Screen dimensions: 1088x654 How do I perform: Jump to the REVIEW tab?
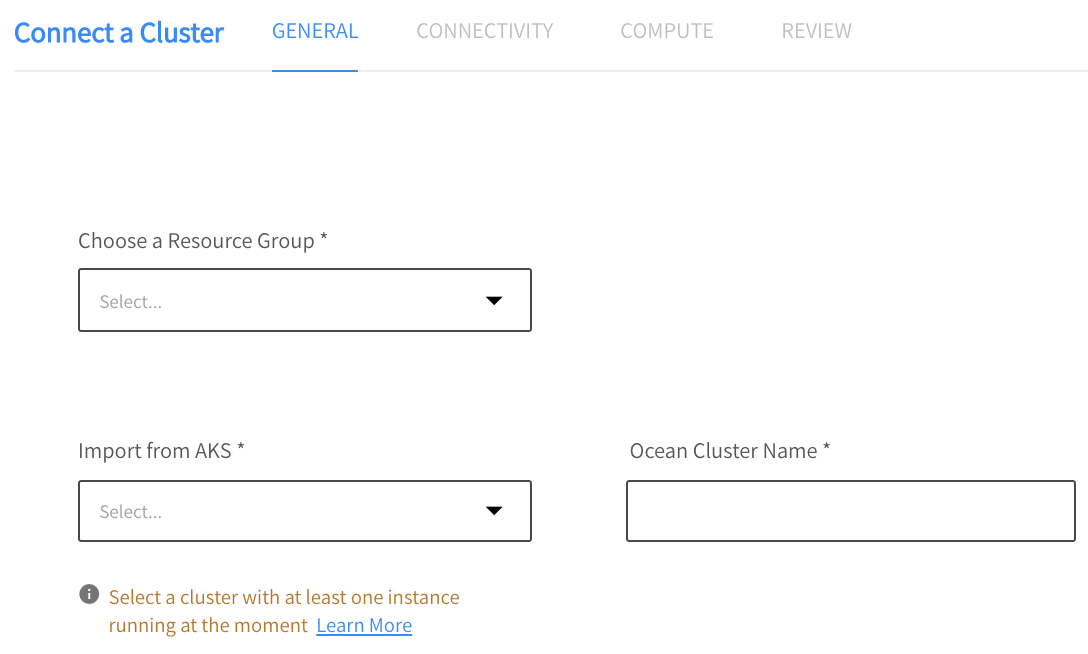point(816,31)
